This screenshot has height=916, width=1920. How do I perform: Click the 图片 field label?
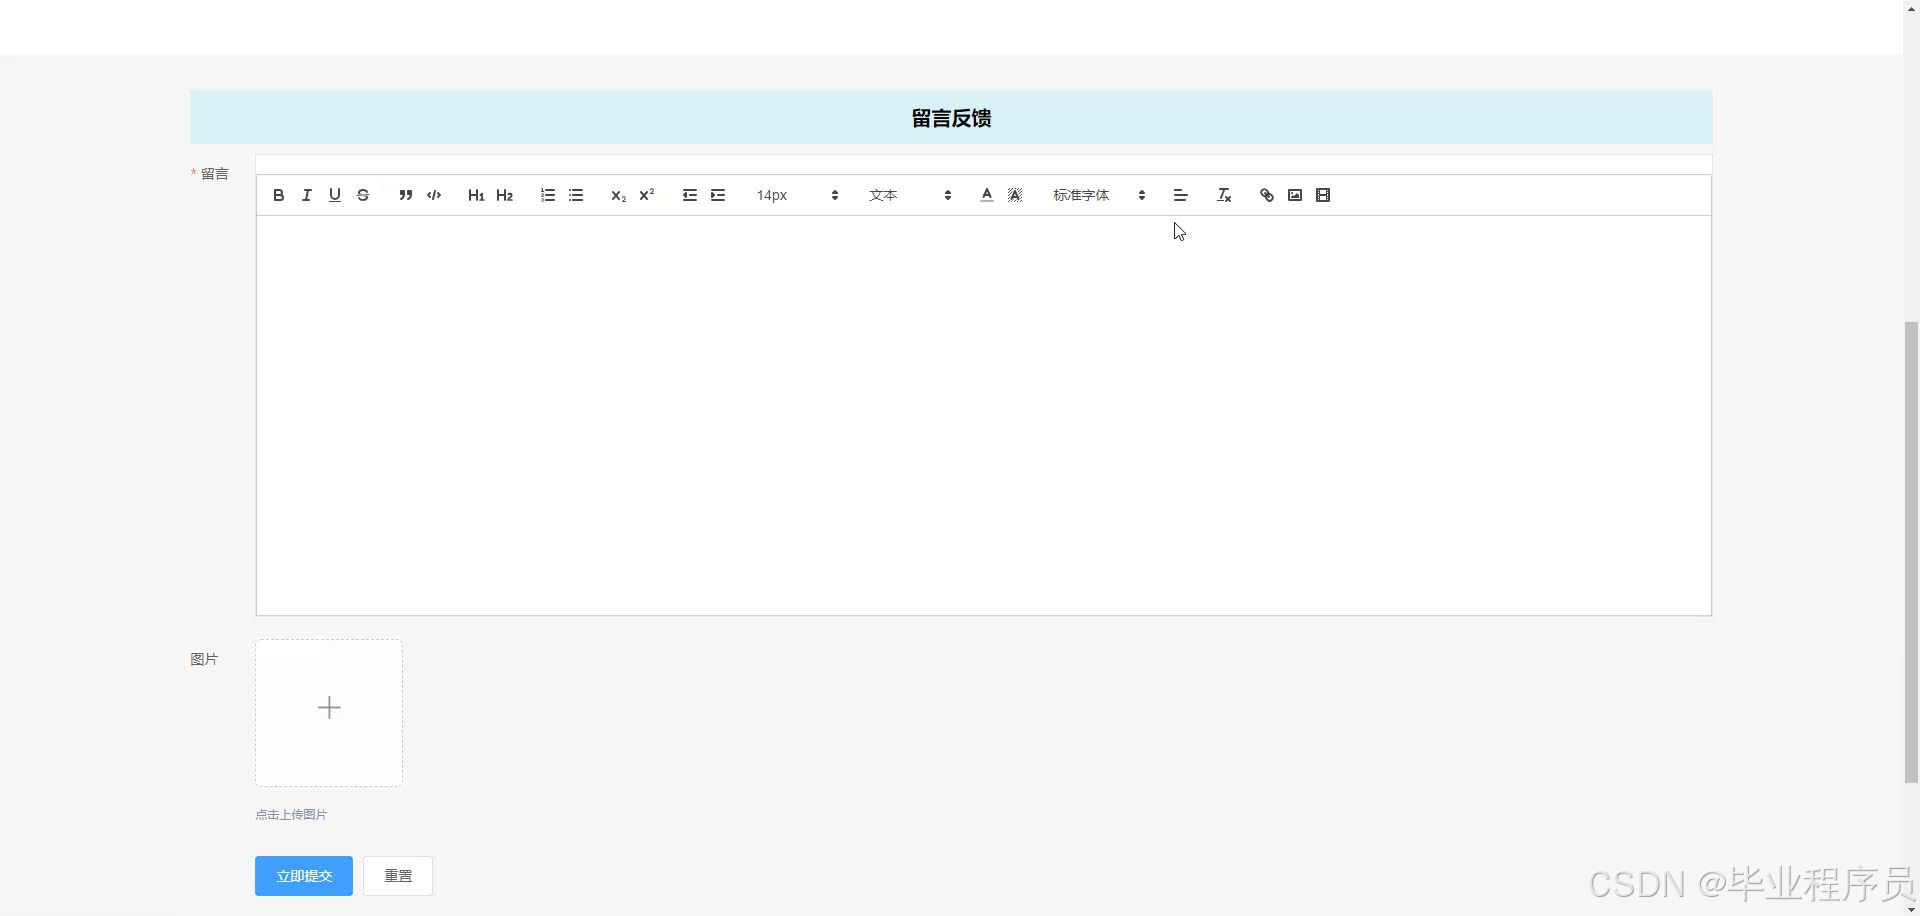click(x=204, y=659)
